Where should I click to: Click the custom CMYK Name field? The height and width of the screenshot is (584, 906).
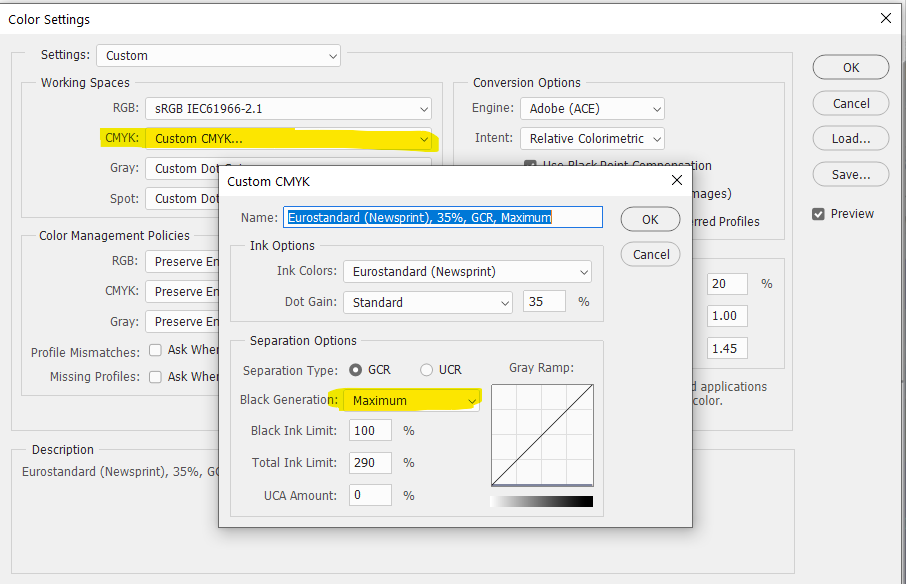coord(442,217)
